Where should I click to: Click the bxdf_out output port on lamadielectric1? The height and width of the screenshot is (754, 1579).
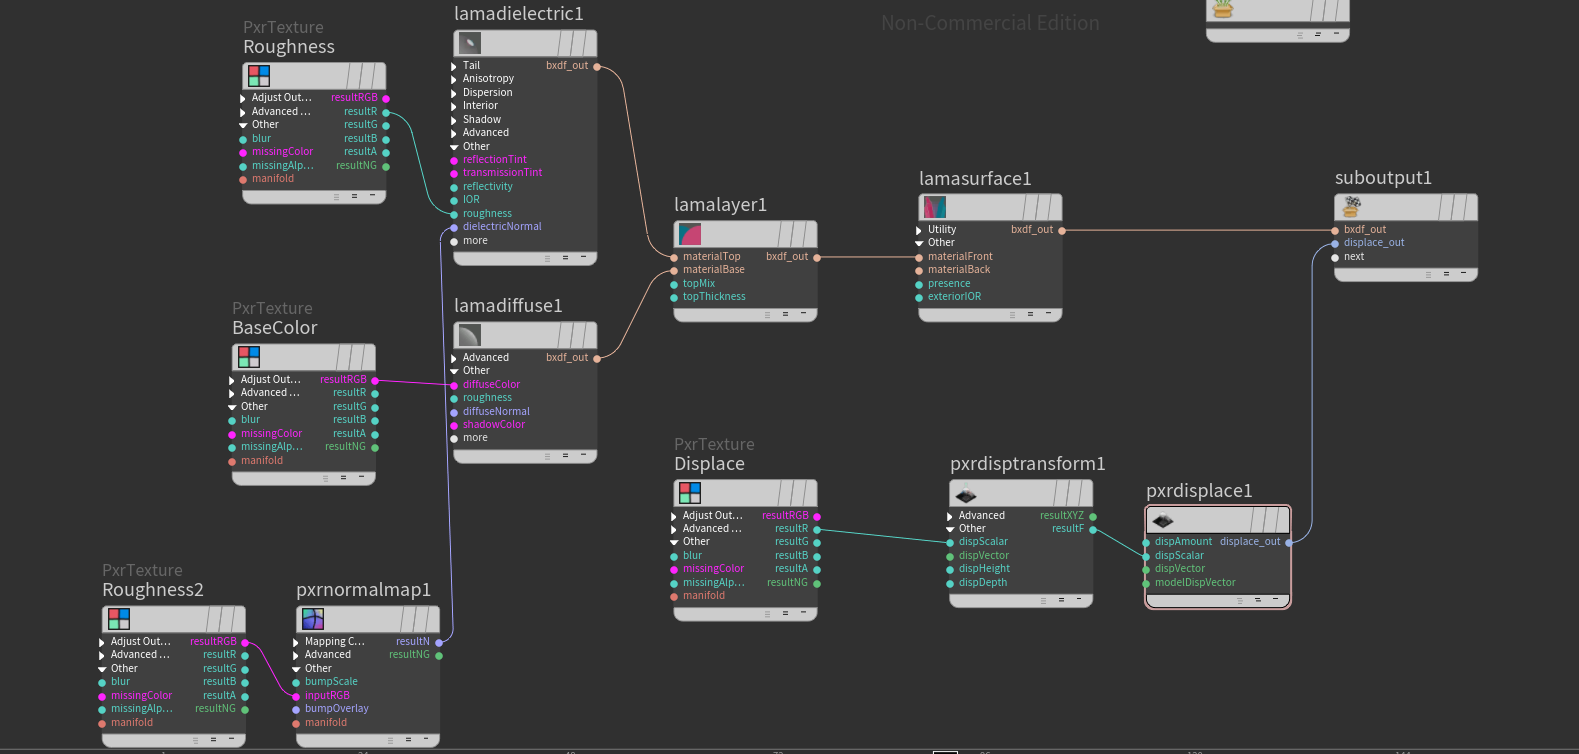coord(597,66)
